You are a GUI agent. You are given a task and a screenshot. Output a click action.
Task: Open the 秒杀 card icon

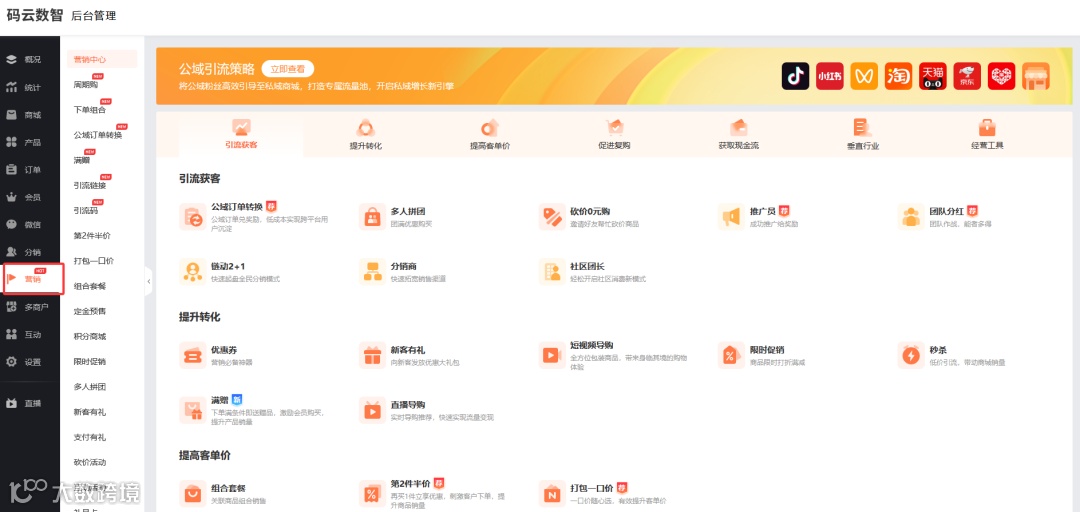click(911, 355)
